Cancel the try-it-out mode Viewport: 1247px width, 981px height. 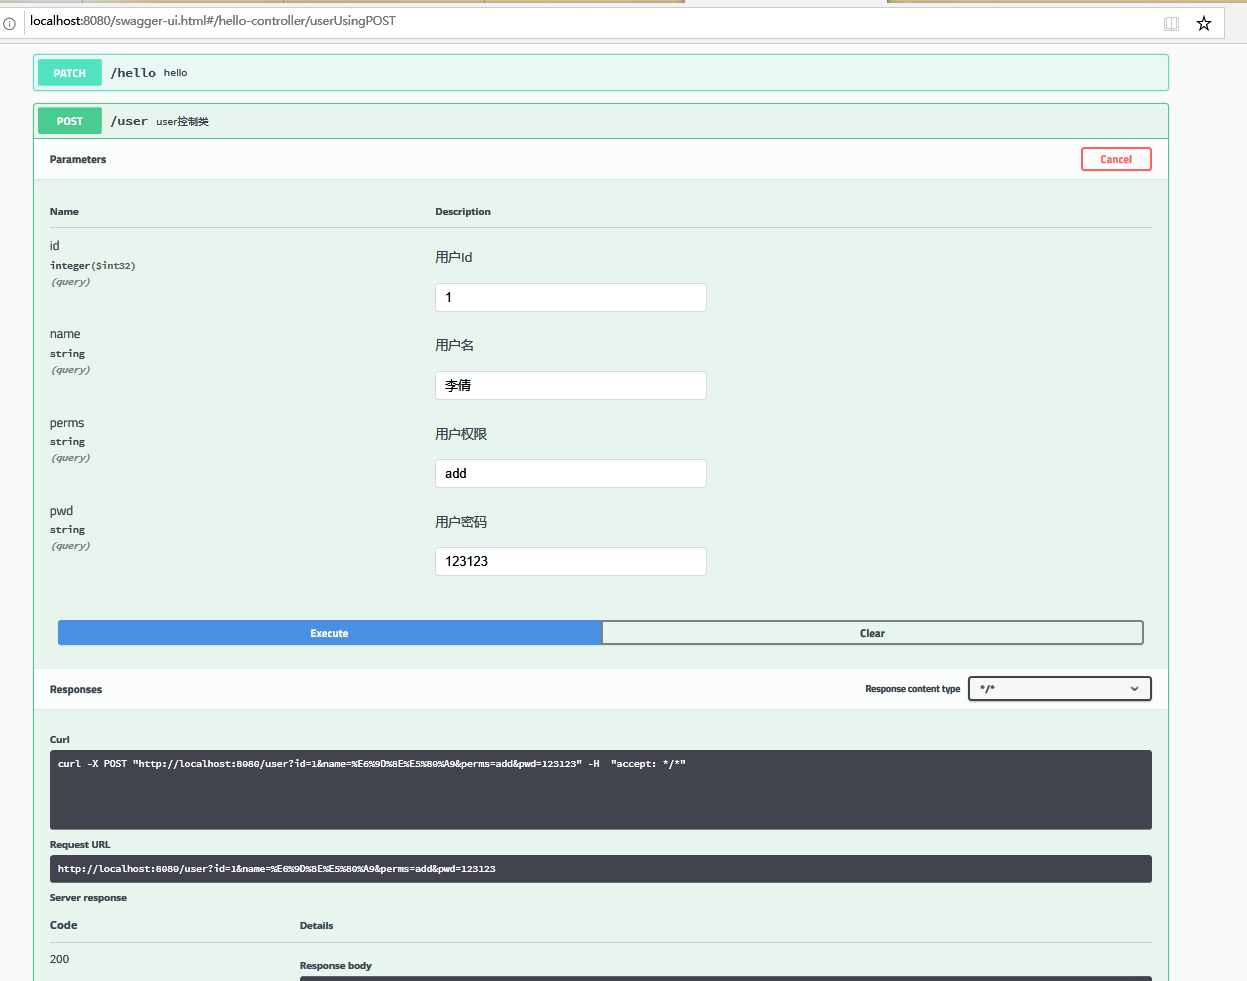pyautogui.click(x=1116, y=159)
